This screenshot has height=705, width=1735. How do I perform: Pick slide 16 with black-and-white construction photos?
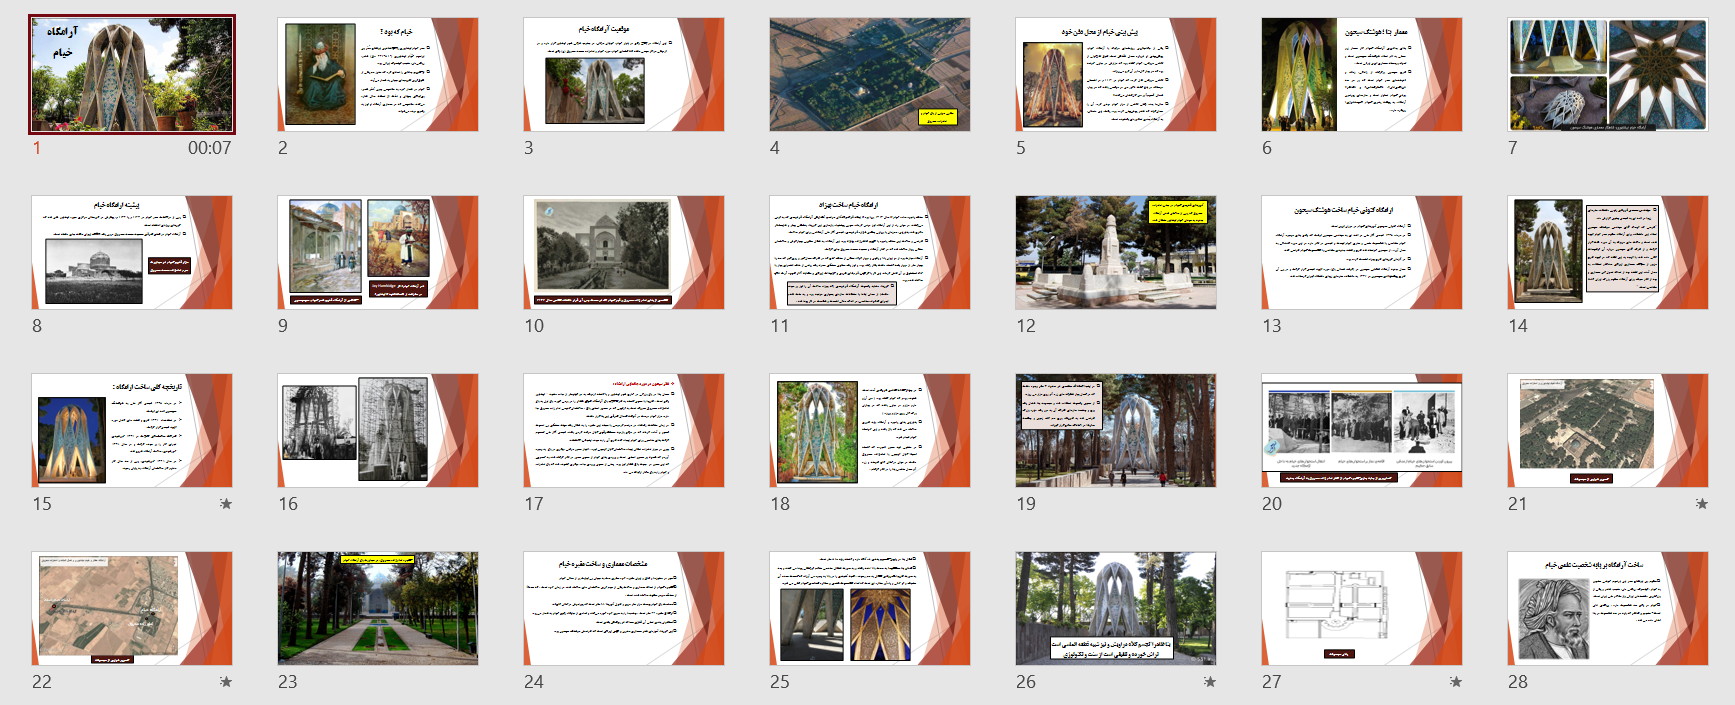(x=378, y=430)
